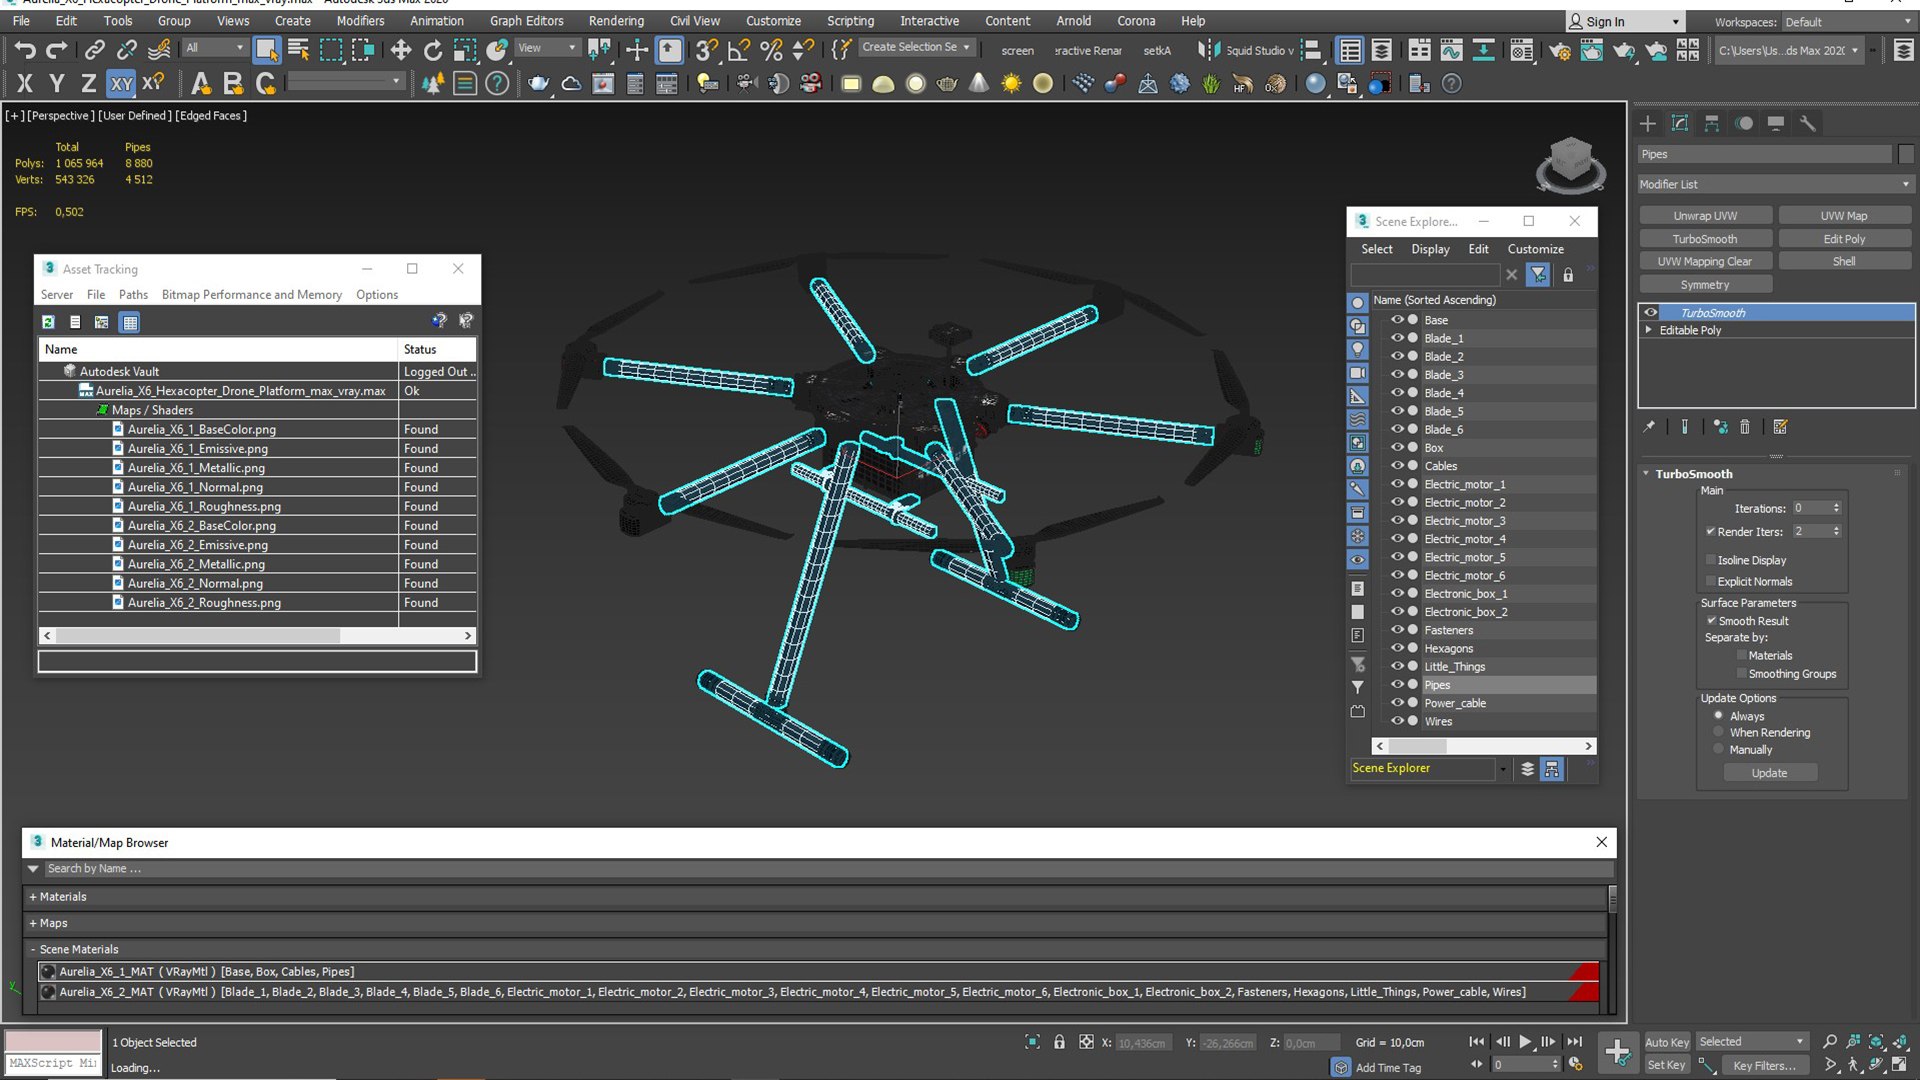Open the Workspaces Default dropdown
The height and width of the screenshot is (1080, 1920).
1848,22
